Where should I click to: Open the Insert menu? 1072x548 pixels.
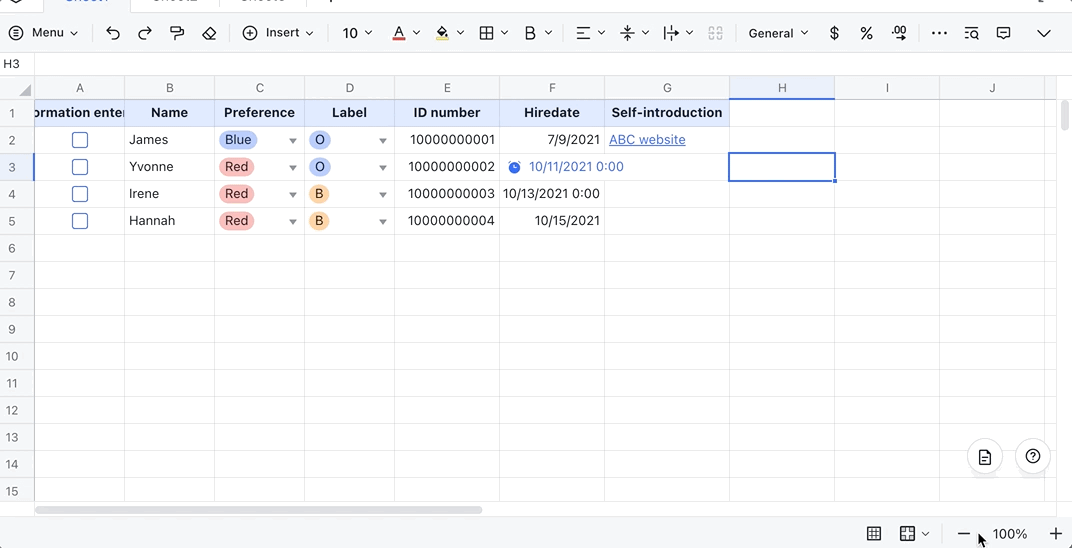tap(278, 33)
